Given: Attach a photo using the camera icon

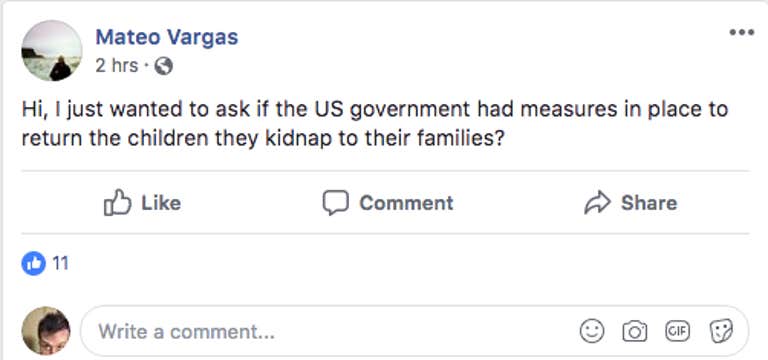Looking at the screenshot, I should (x=635, y=332).
